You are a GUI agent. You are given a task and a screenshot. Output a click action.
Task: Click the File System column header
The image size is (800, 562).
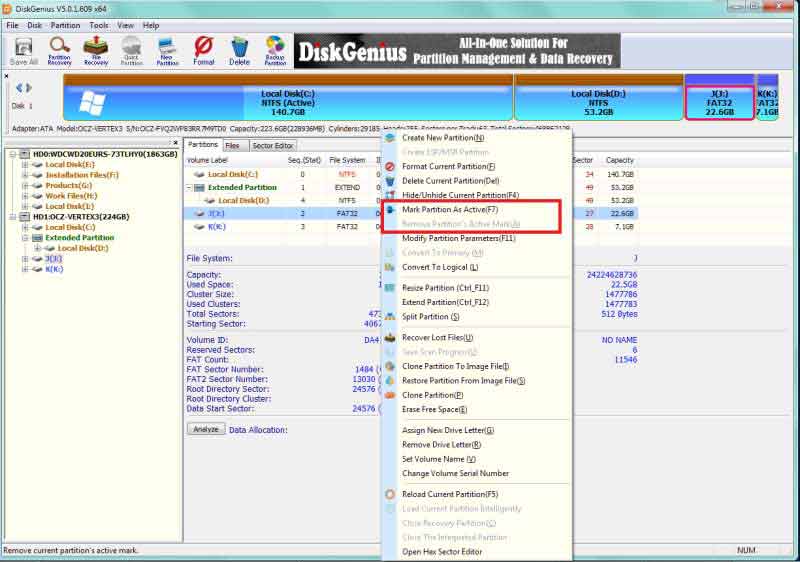[347, 160]
